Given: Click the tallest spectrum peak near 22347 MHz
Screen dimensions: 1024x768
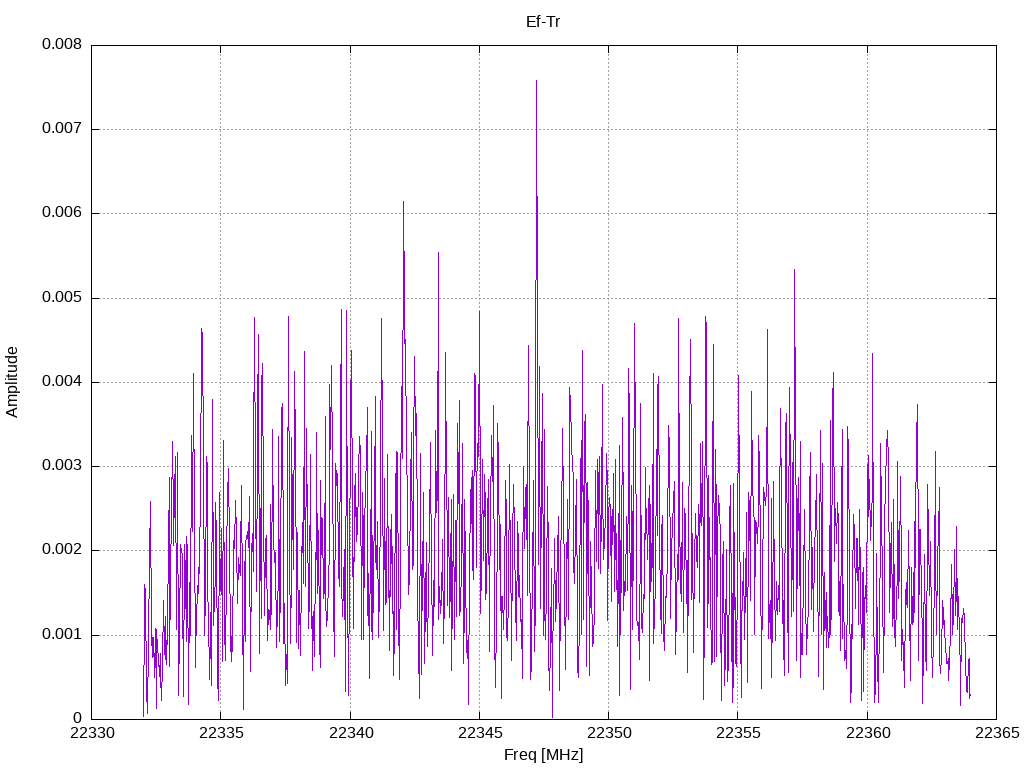Looking at the screenshot, I should [537, 82].
